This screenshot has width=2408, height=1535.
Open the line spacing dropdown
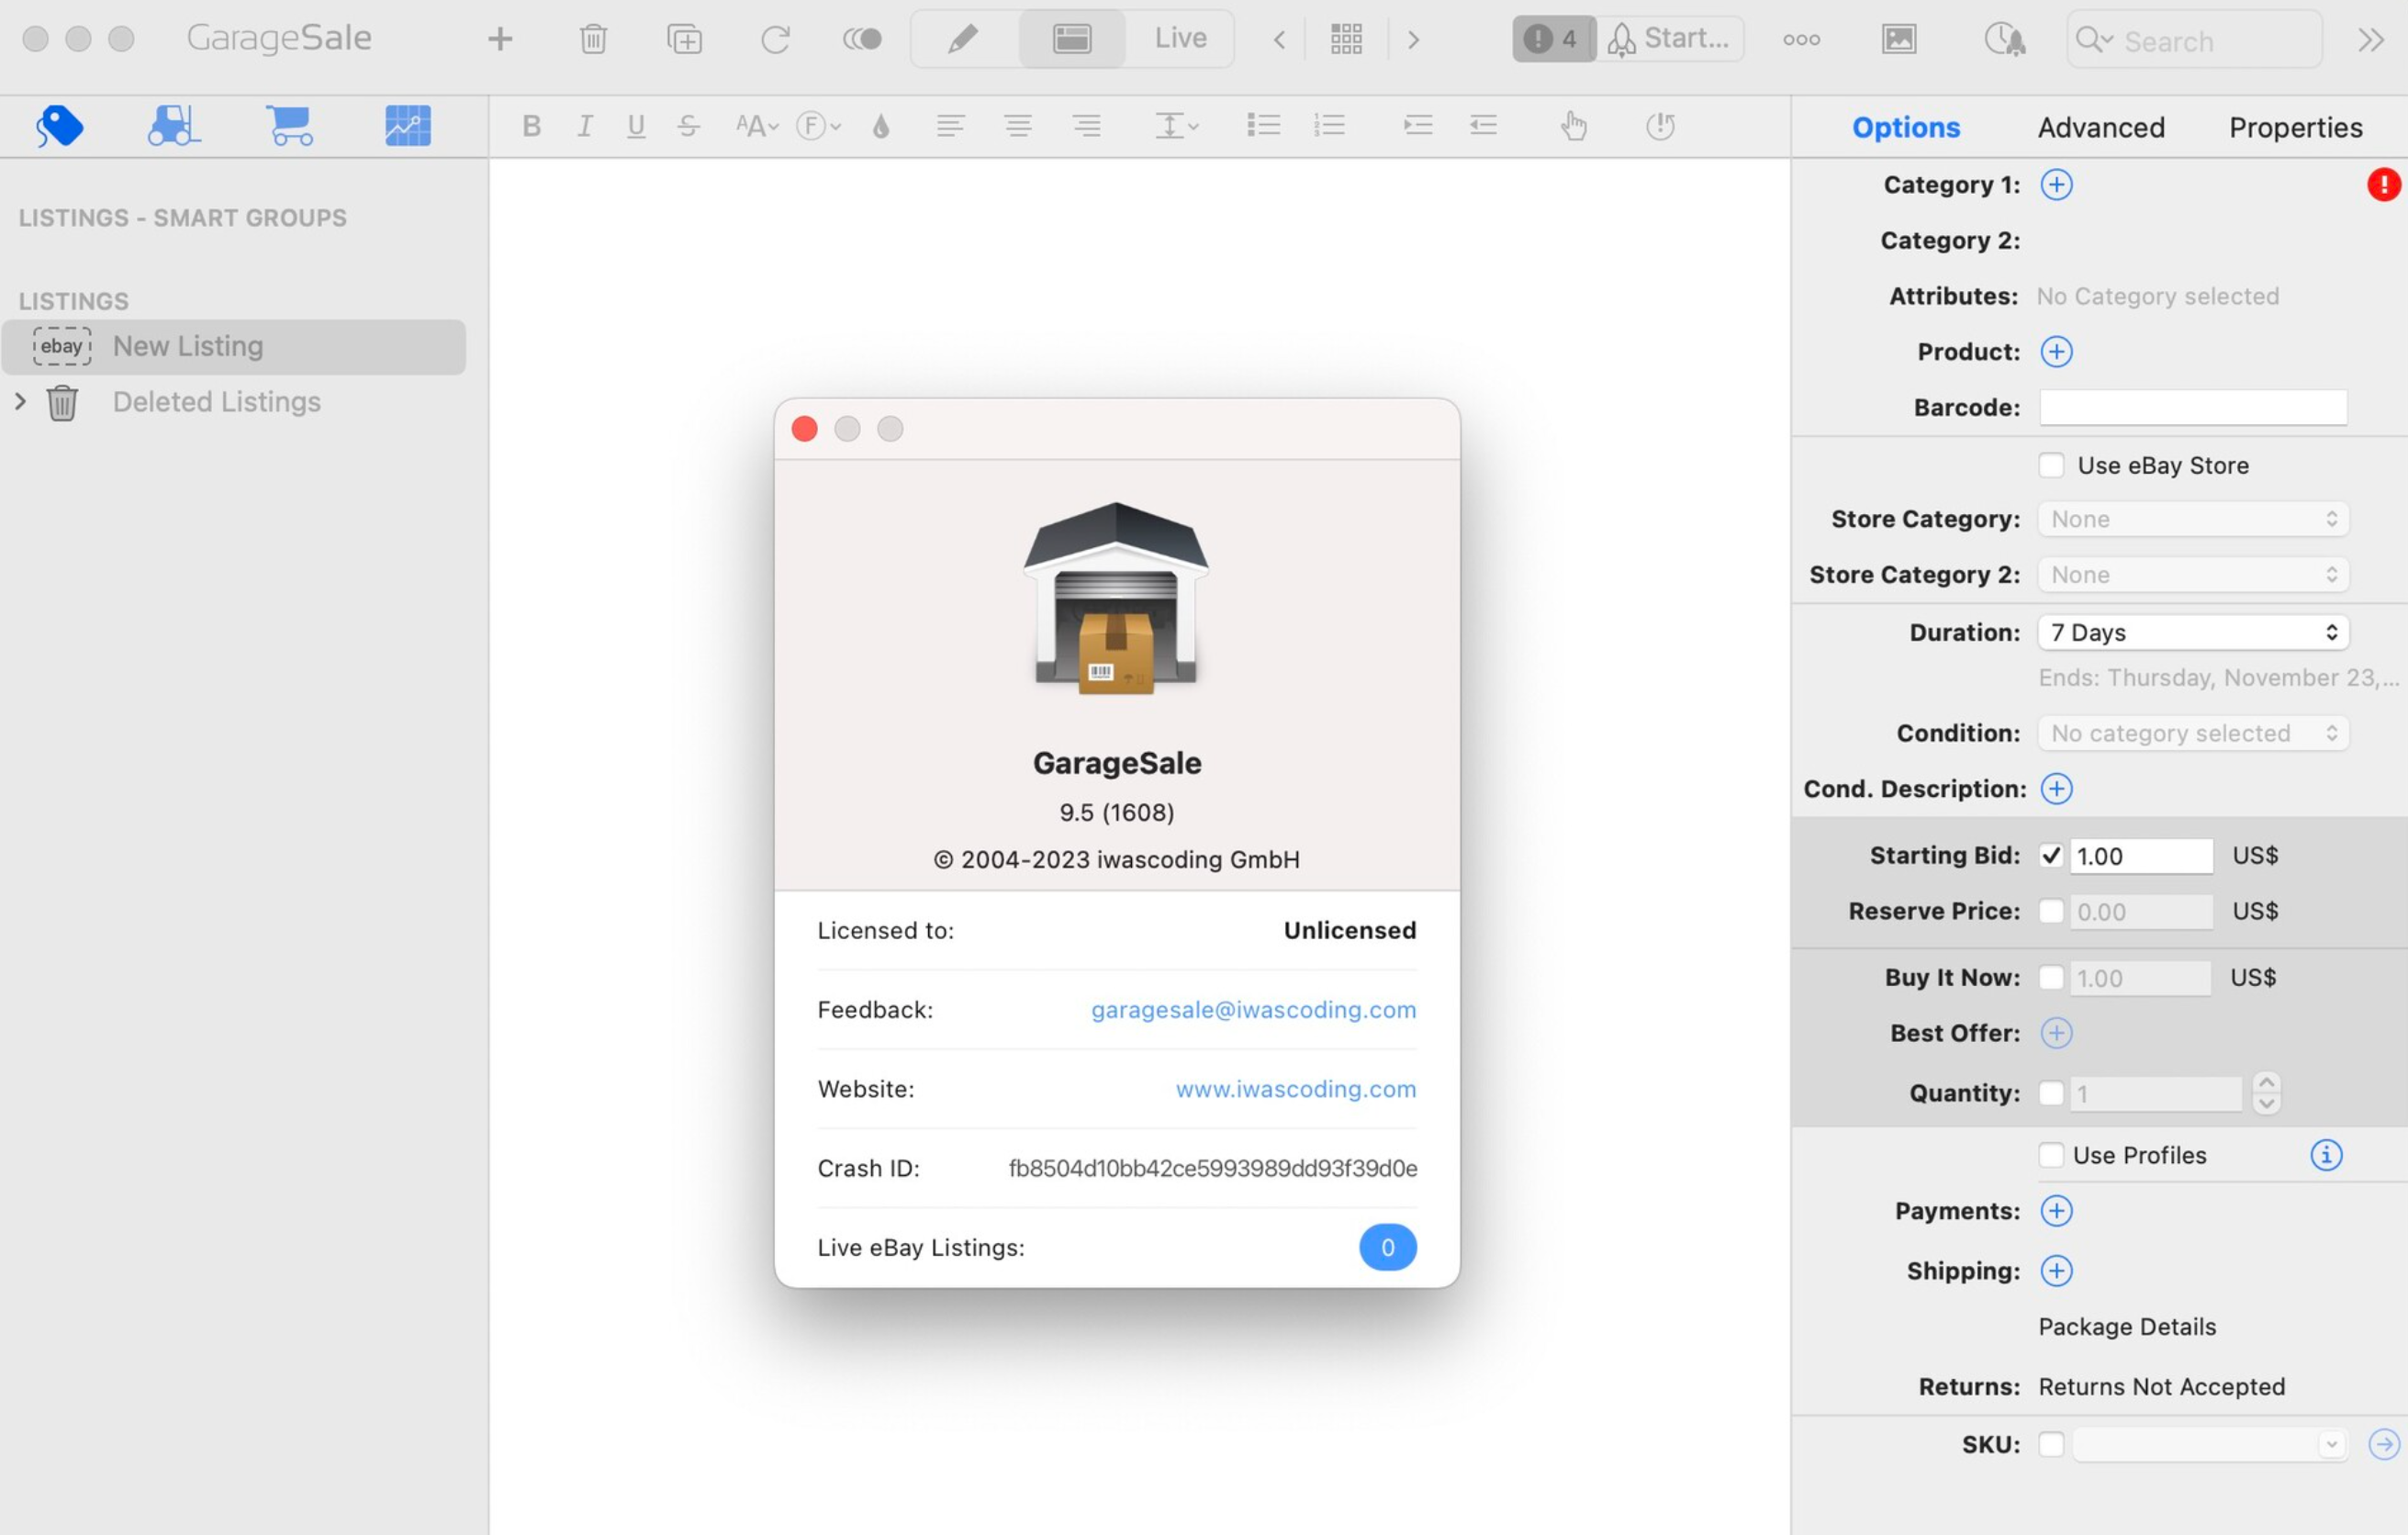[x=1176, y=126]
